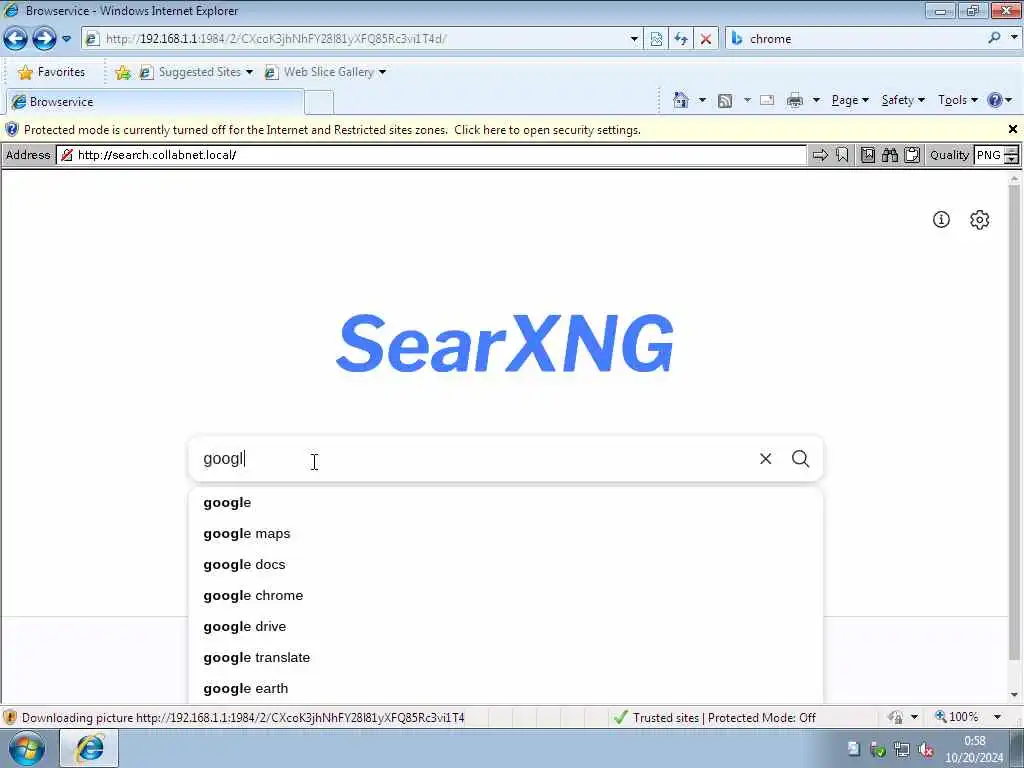Screen dimensions: 1024x768
Task: Click the RSS feeds icon
Action: 725,100
